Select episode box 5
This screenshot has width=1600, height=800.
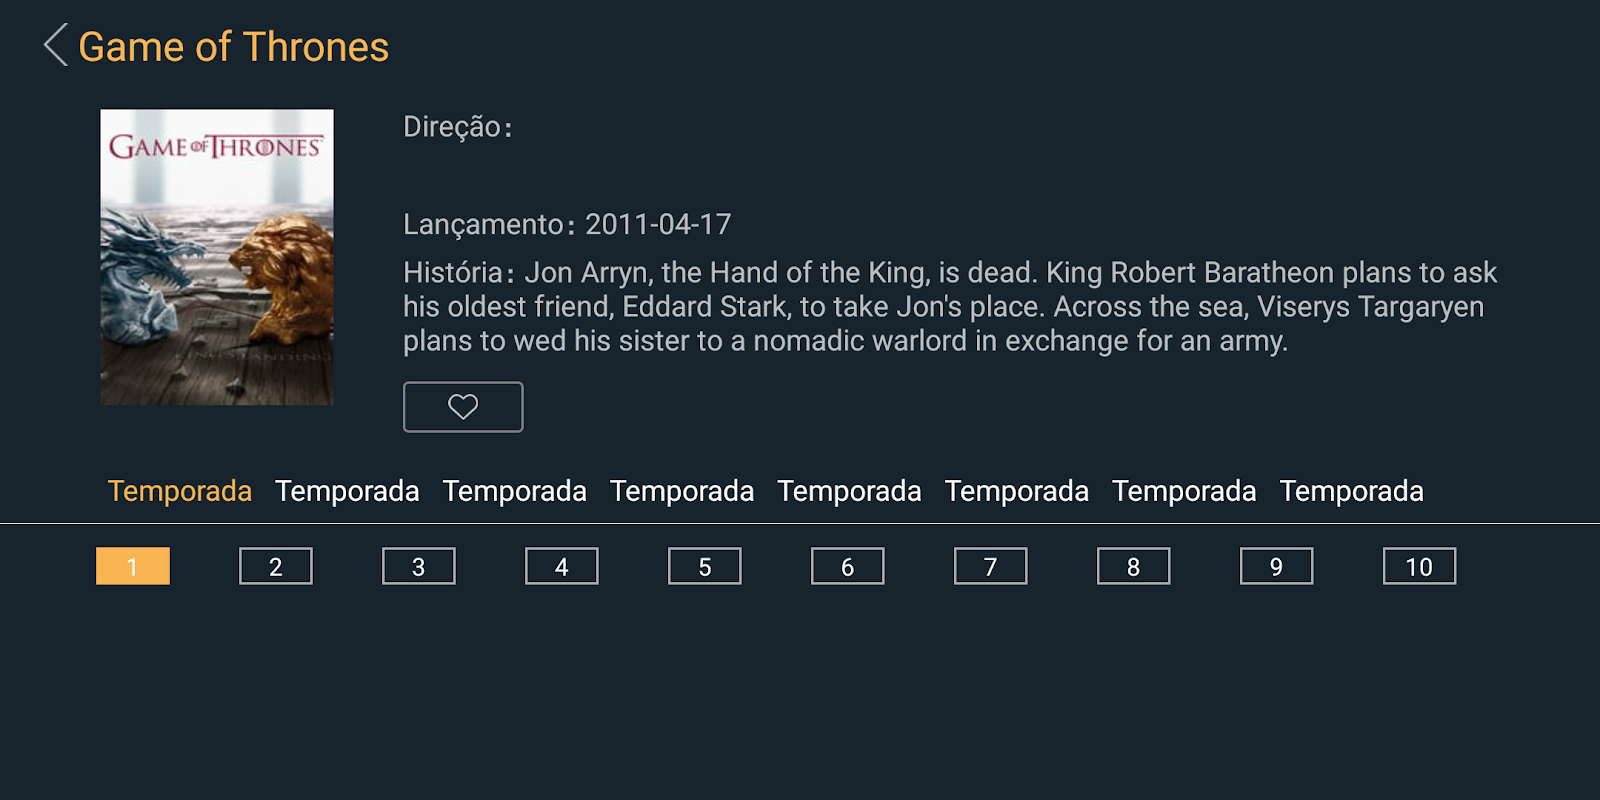point(705,566)
